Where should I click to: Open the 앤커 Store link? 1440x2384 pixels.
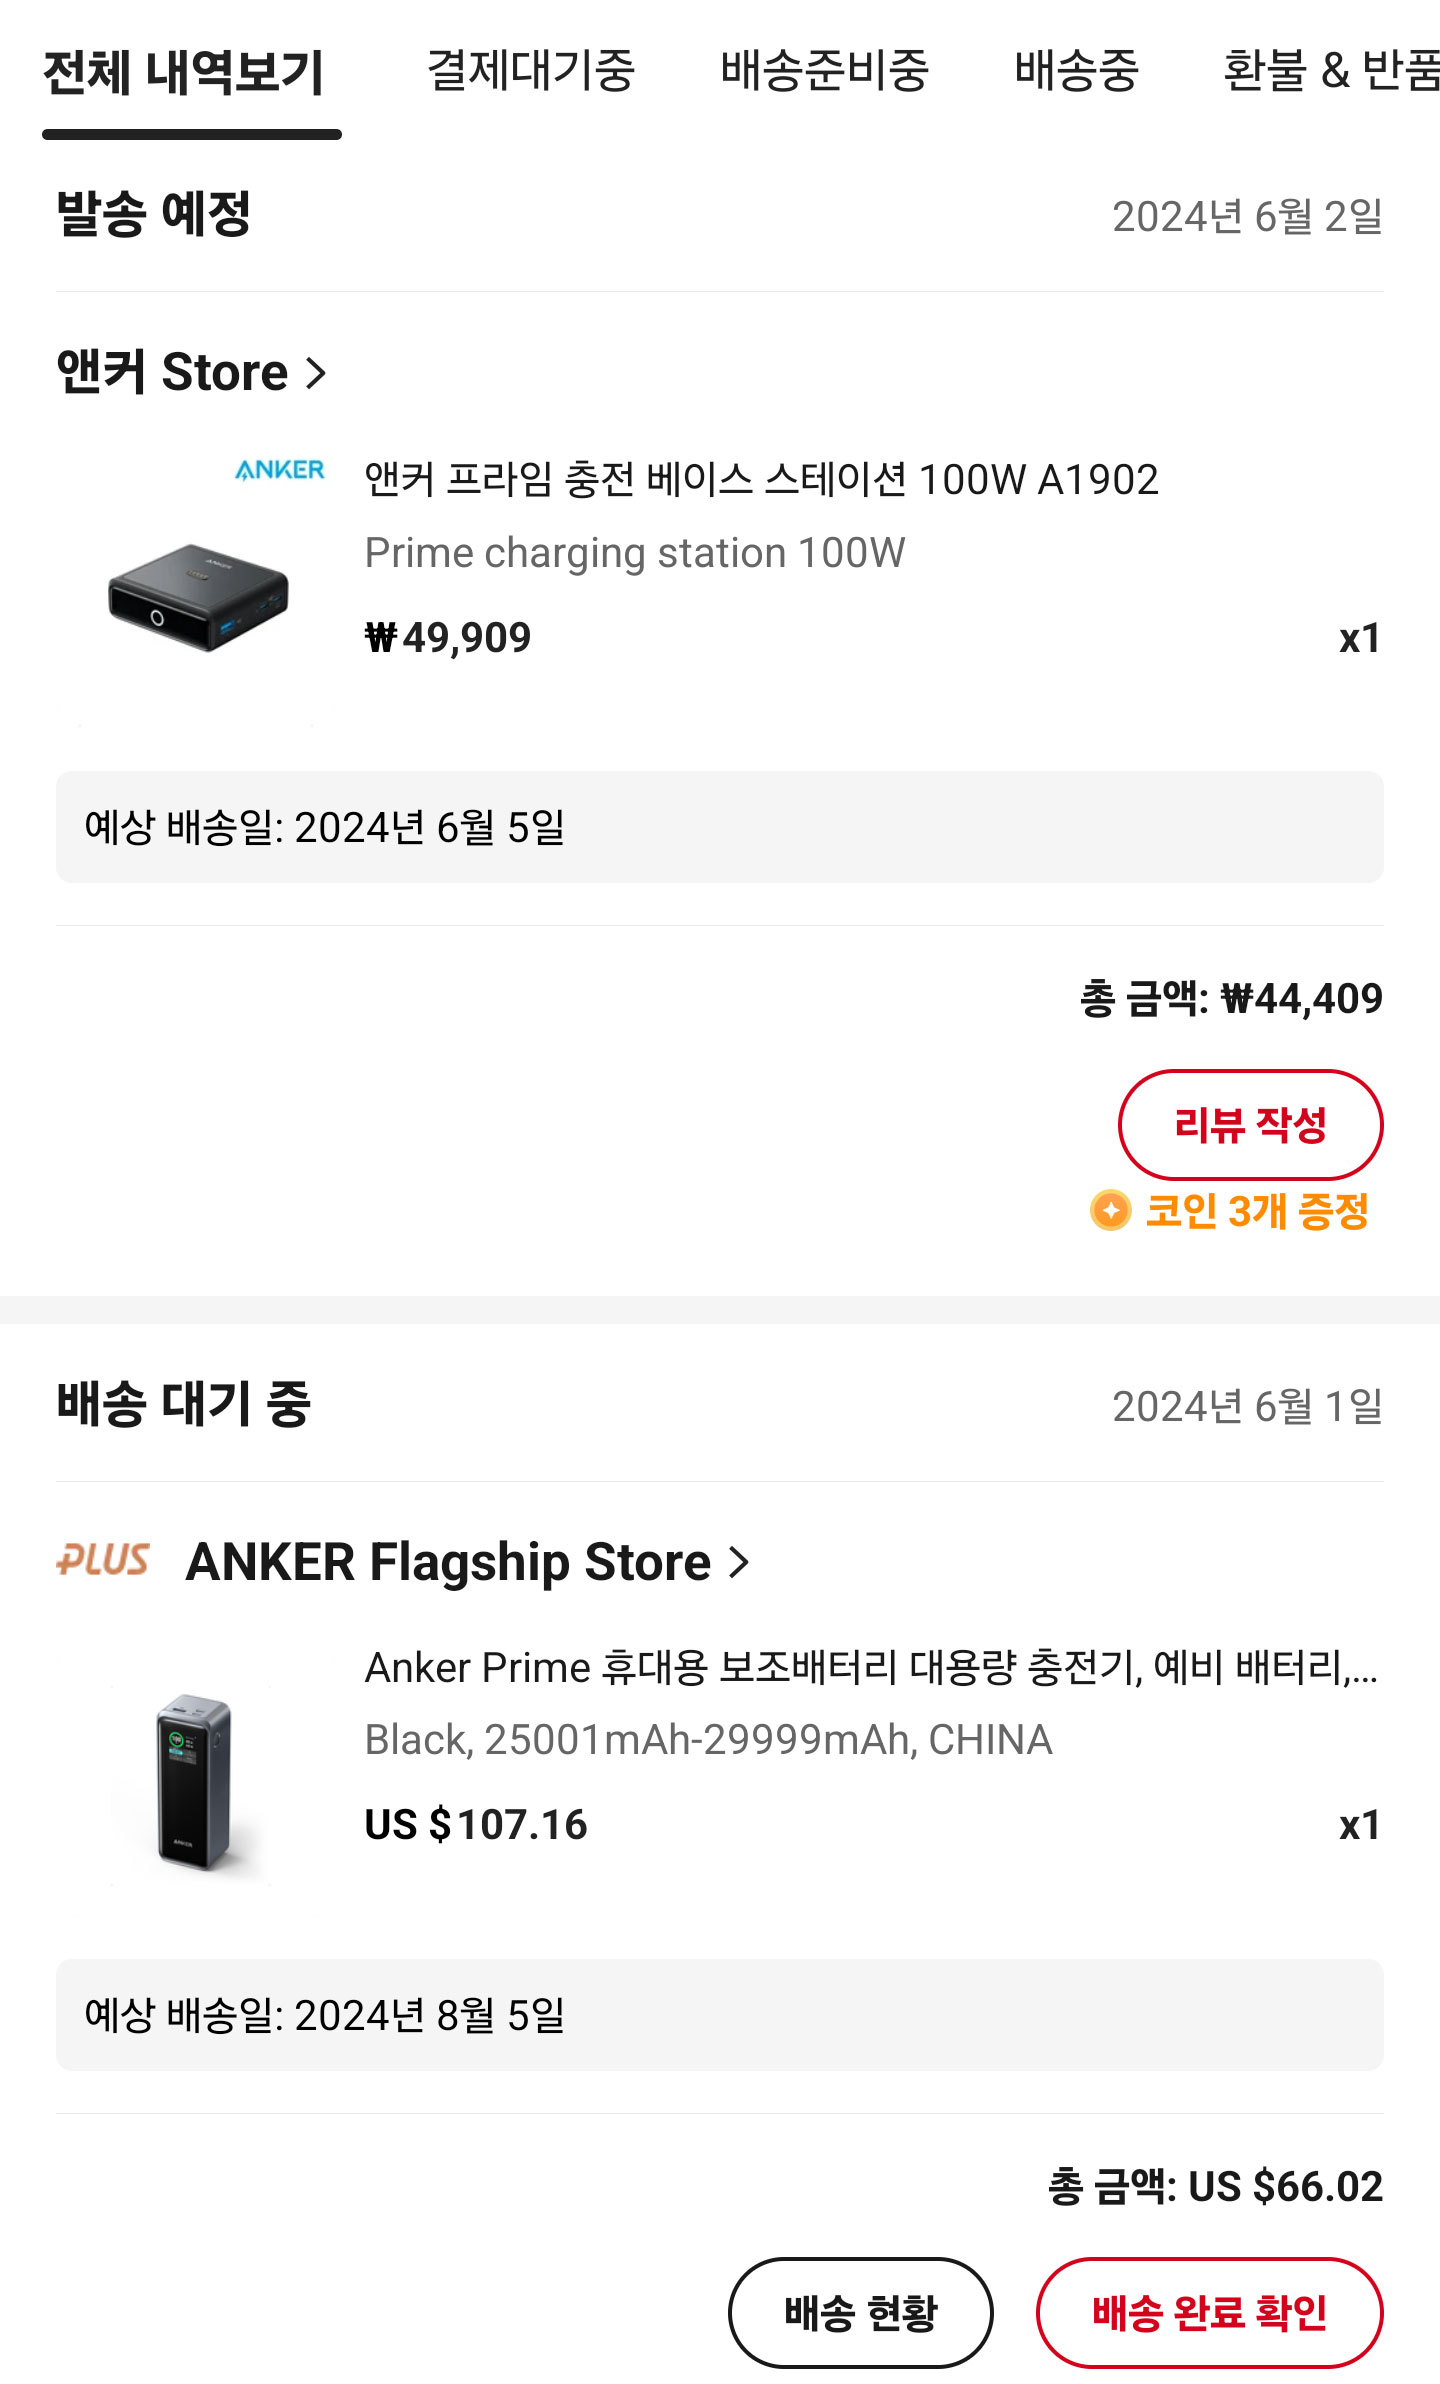coord(173,373)
